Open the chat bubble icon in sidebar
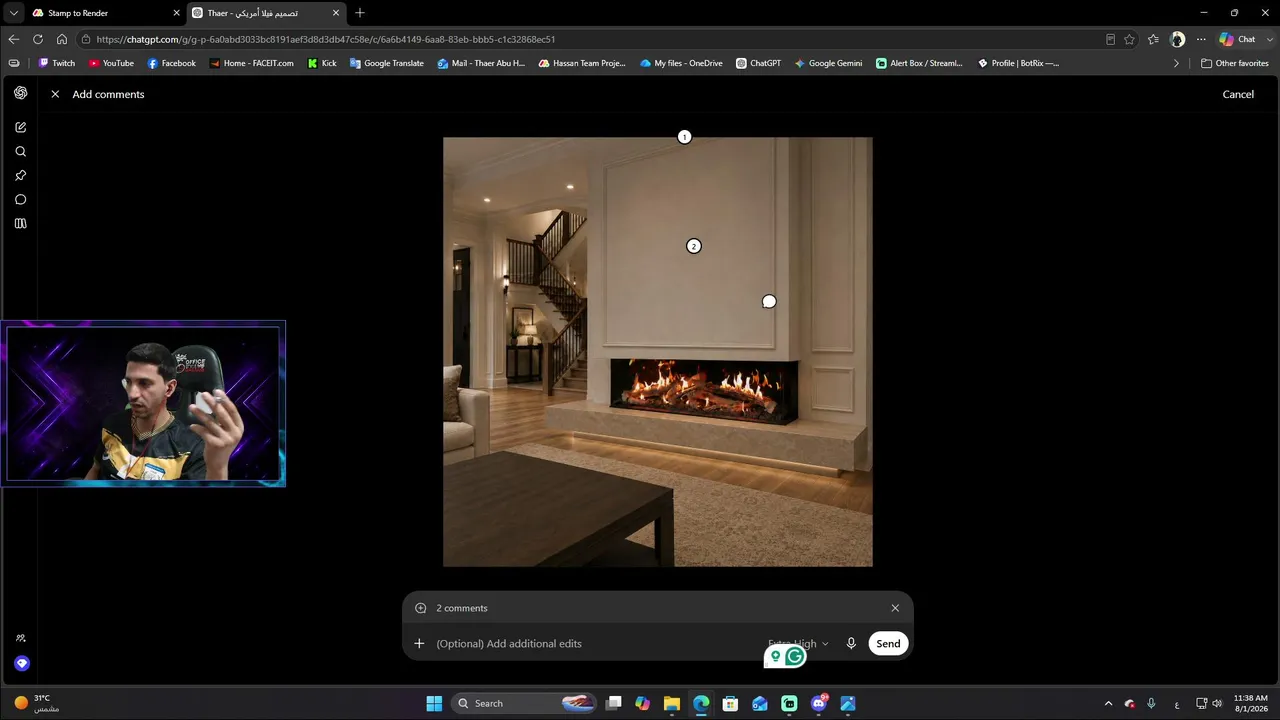This screenshot has height=720, width=1280. click(20, 199)
